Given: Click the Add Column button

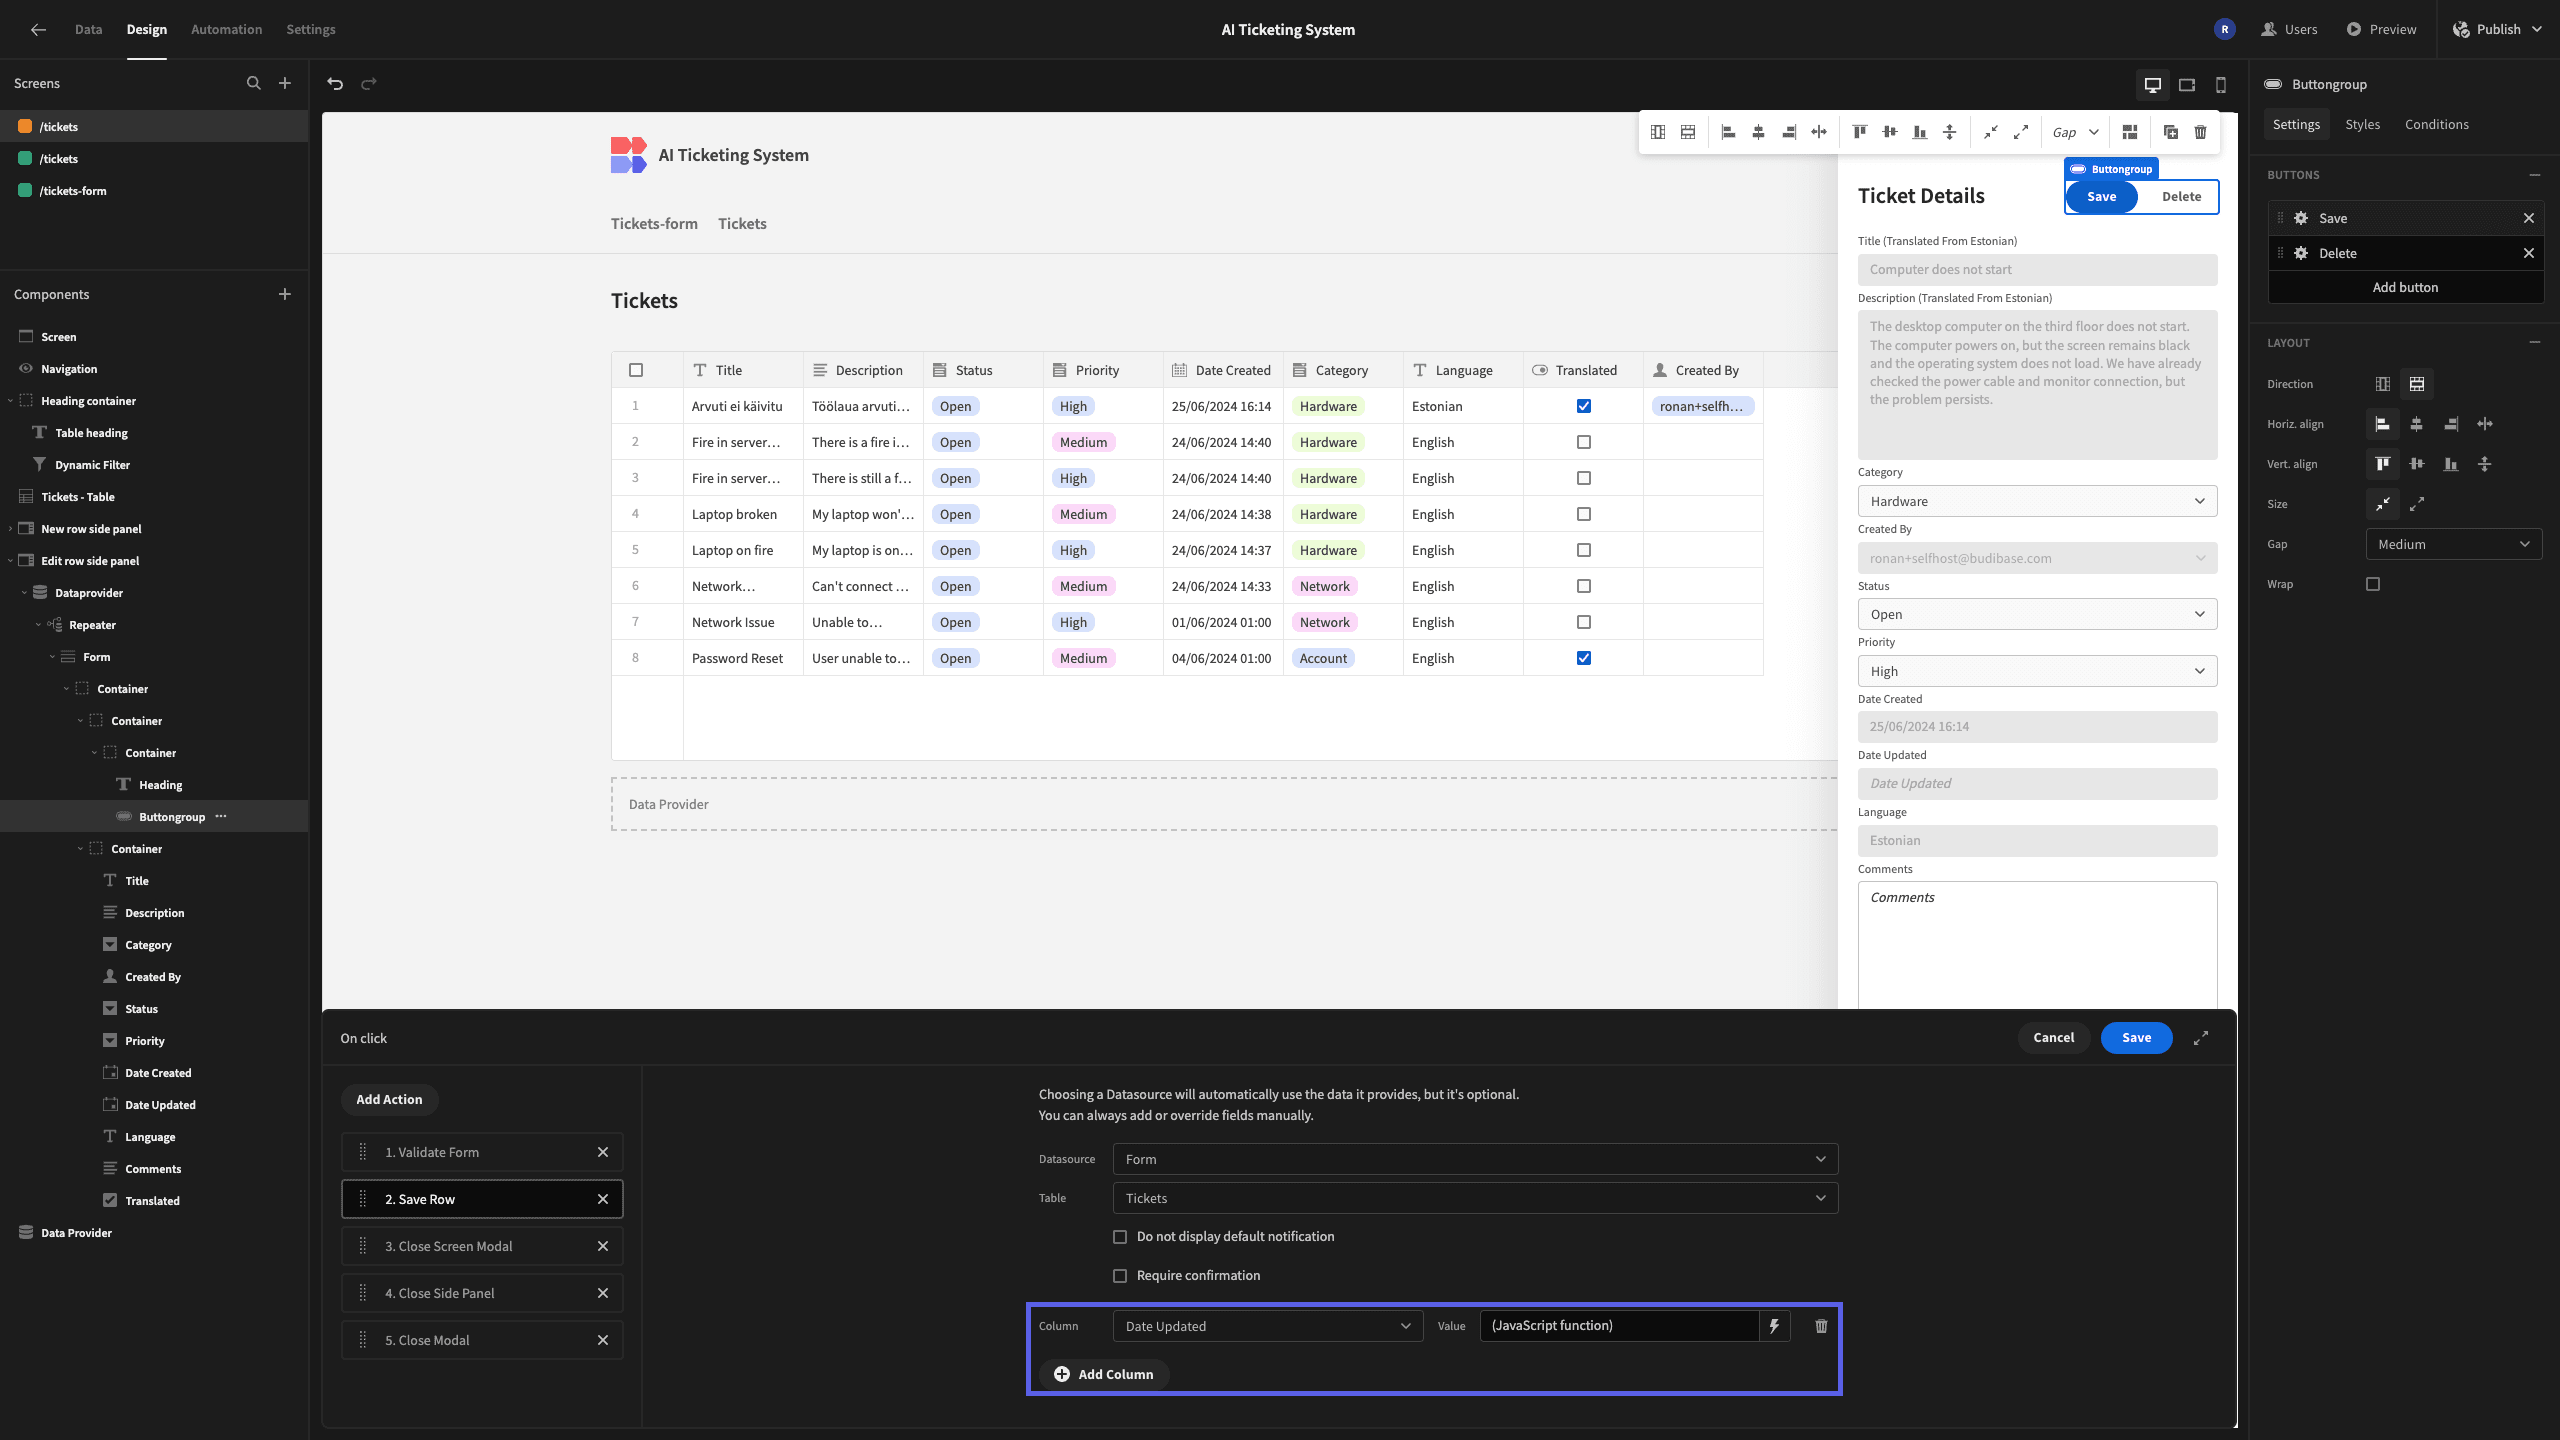Looking at the screenshot, I should click(1104, 1374).
